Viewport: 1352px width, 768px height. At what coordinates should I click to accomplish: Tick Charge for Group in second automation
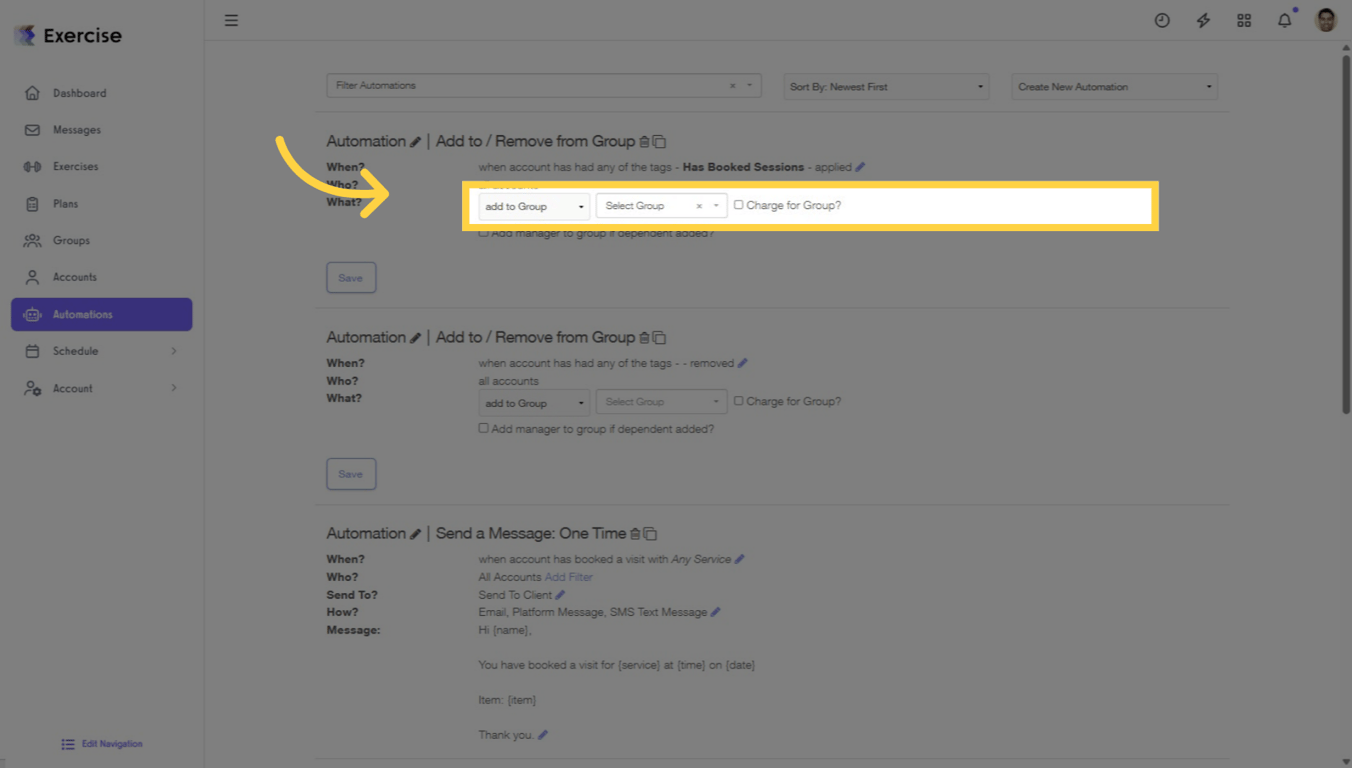(740, 401)
